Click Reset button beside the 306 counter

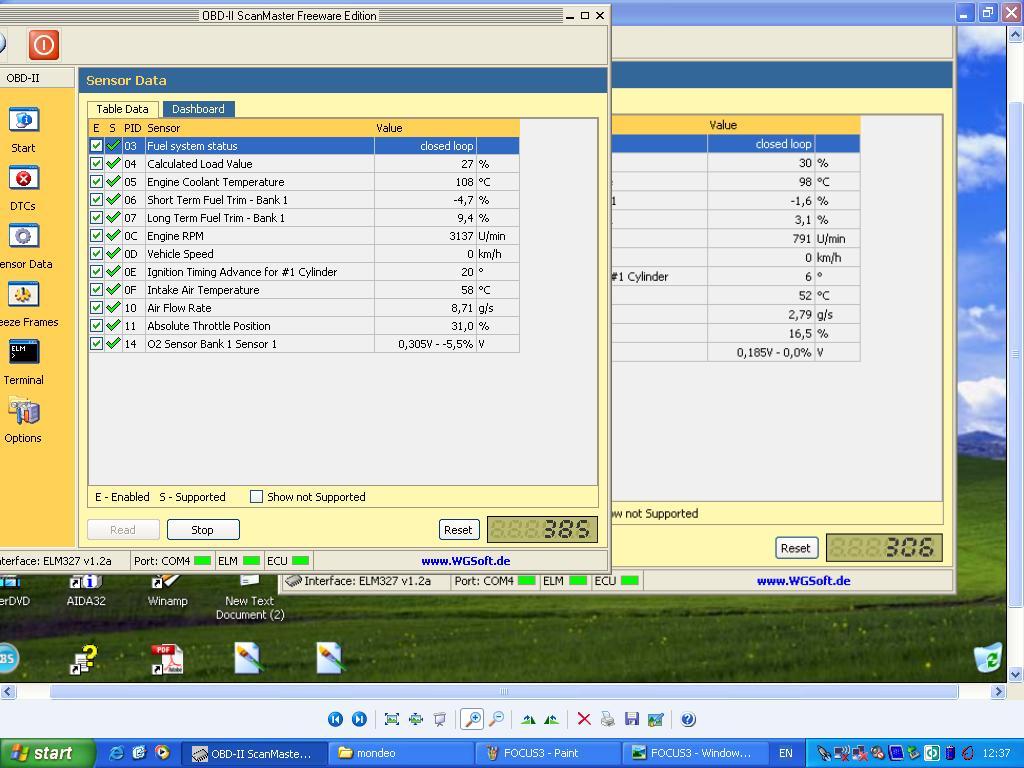pyautogui.click(x=796, y=548)
